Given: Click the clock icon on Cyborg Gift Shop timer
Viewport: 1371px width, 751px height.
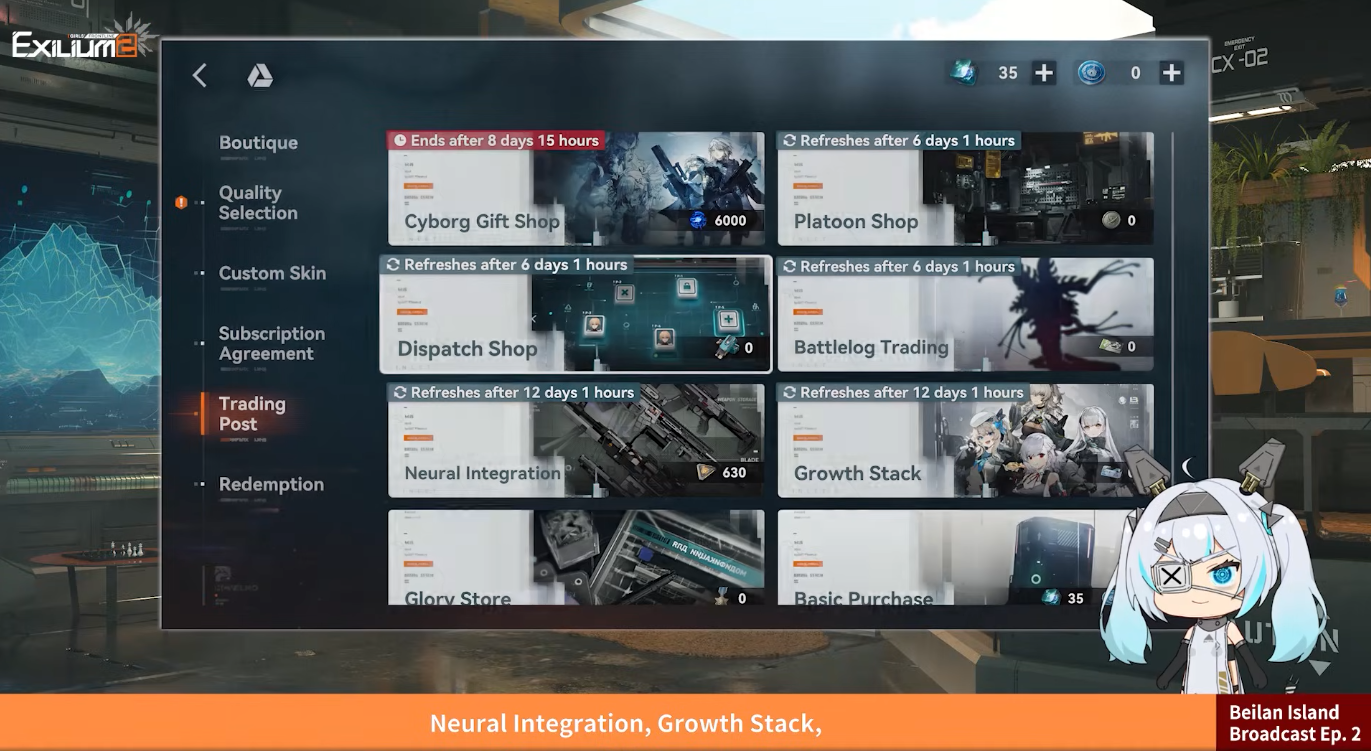Looking at the screenshot, I should pos(400,141).
